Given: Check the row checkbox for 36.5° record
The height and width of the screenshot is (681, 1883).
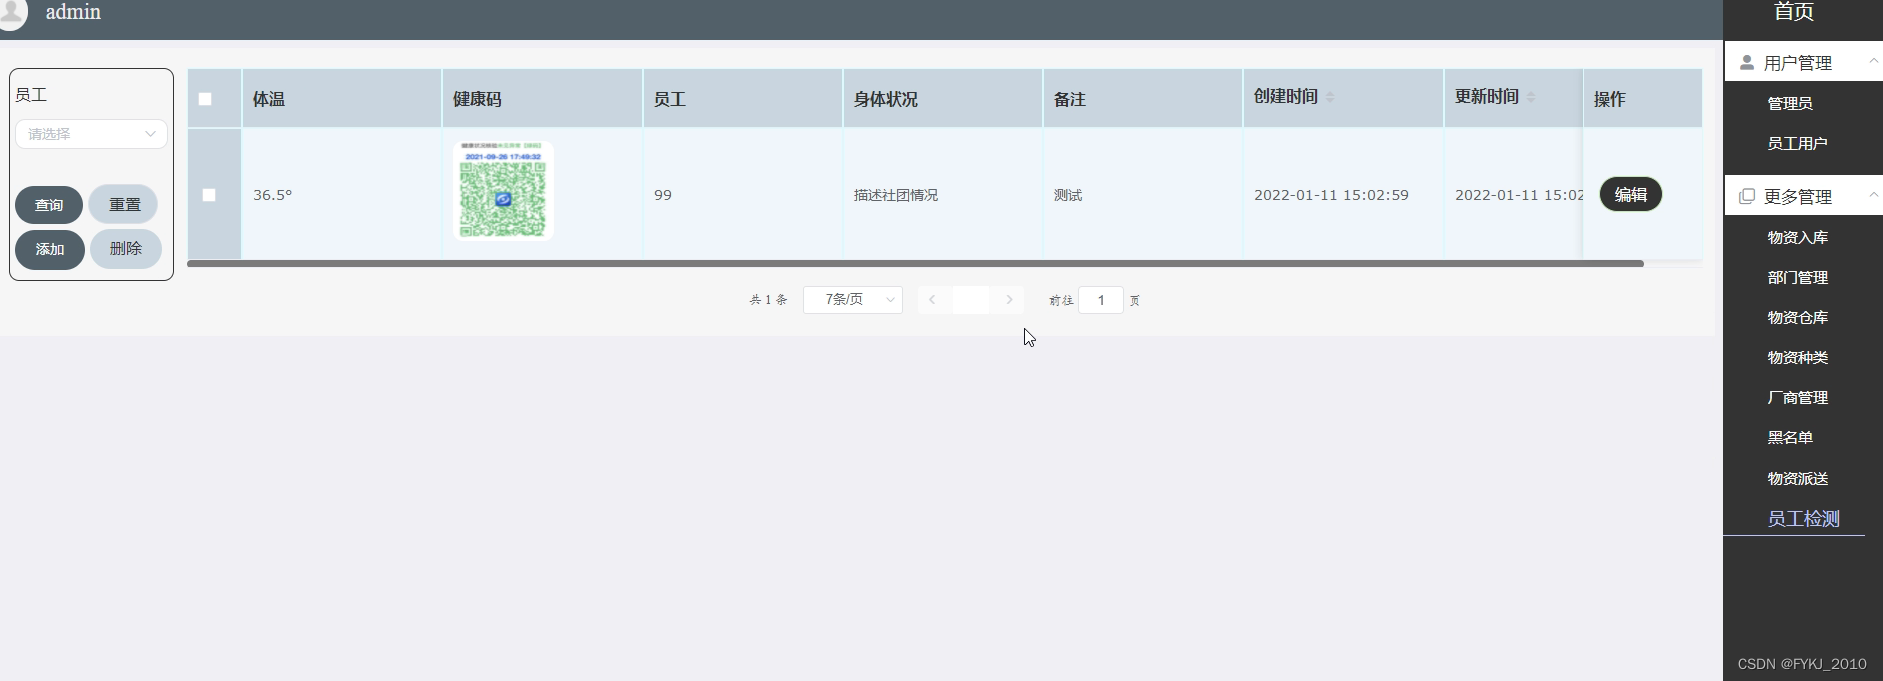Looking at the screenshot, I should pyautogui.click(x=209, y=195).
